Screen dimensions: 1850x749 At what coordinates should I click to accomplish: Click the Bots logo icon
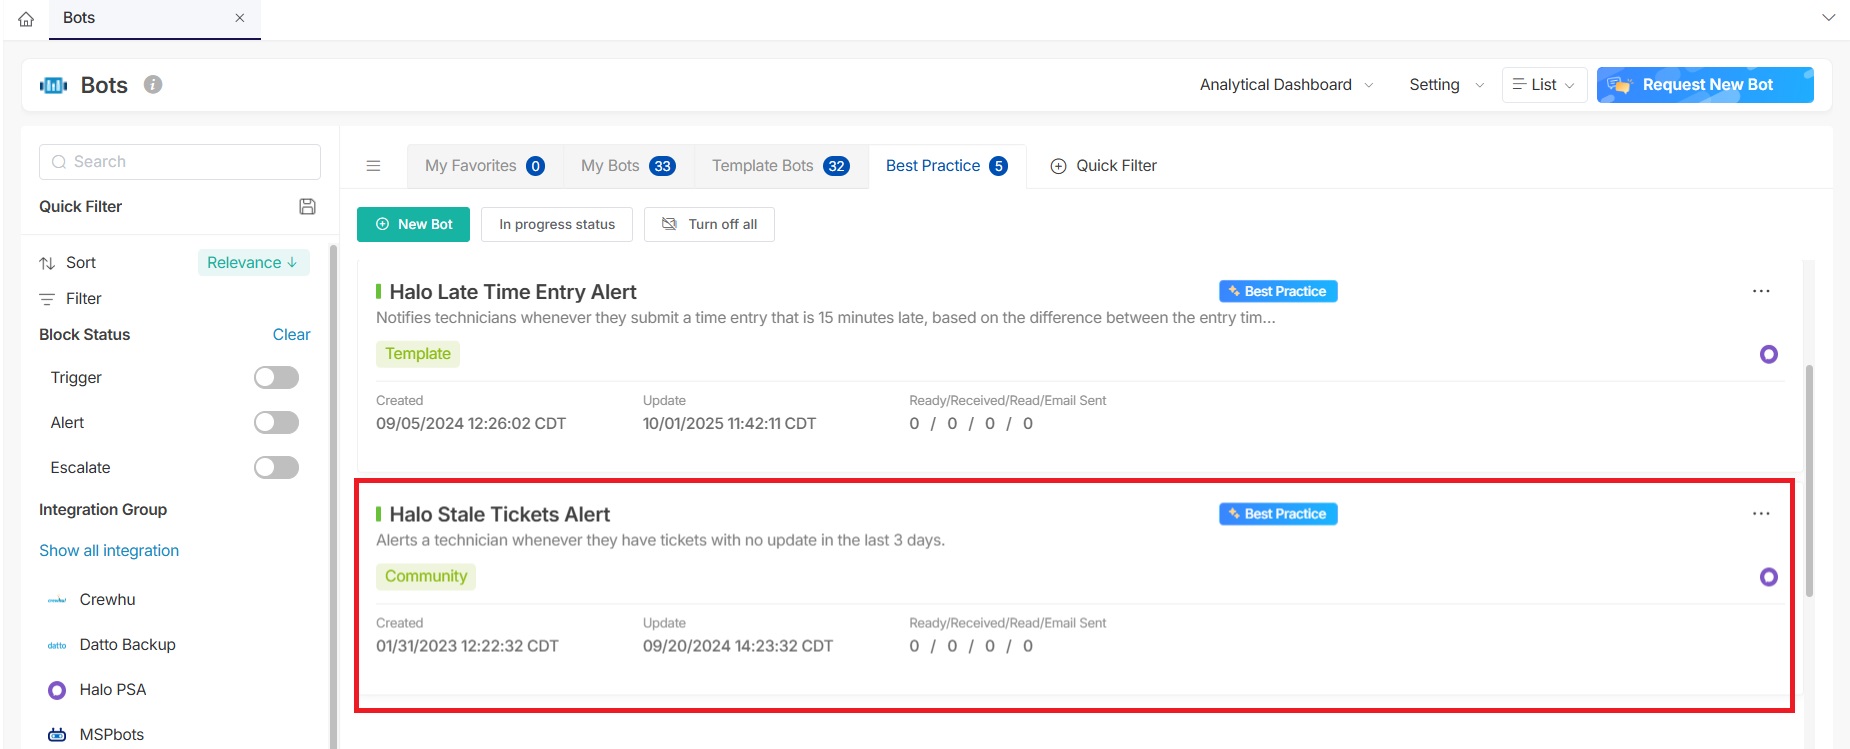54,86
